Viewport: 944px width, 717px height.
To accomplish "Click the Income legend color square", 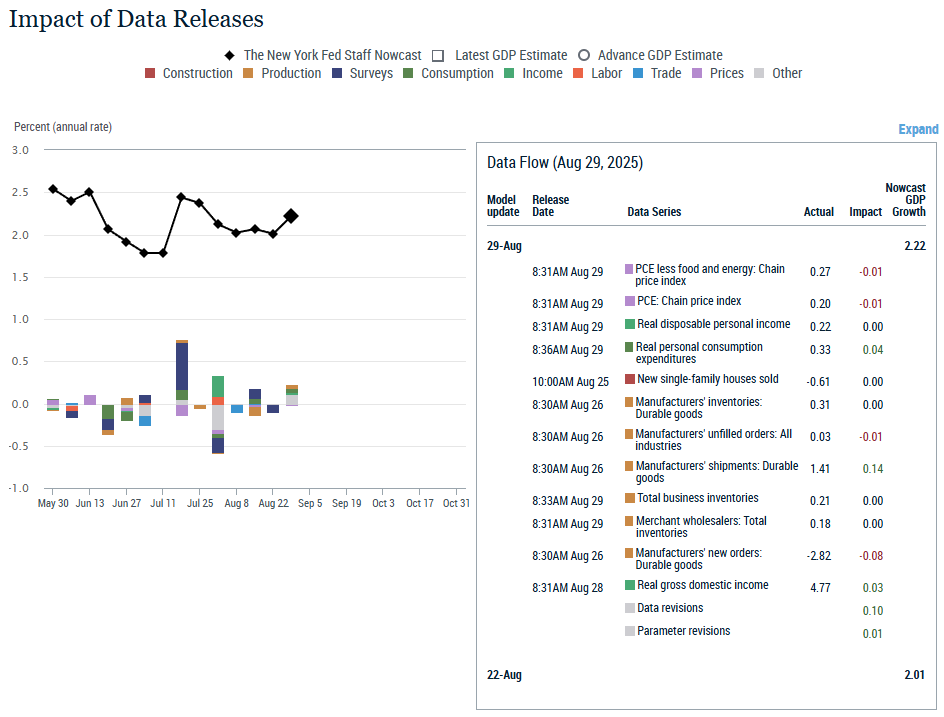I will [x=509, y=73].
